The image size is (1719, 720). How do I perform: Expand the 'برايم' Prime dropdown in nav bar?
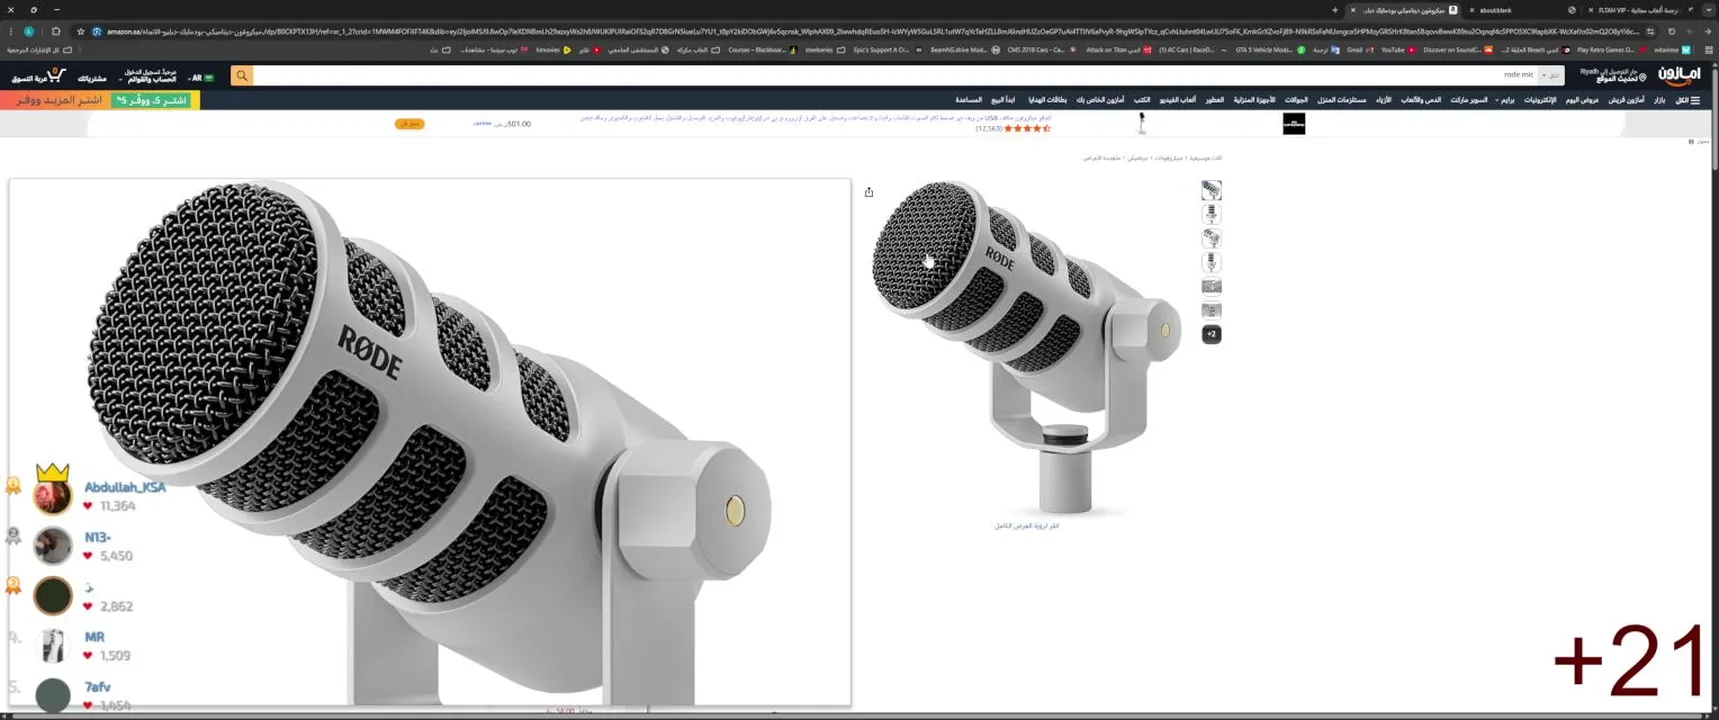click(x=1504, y=100)
